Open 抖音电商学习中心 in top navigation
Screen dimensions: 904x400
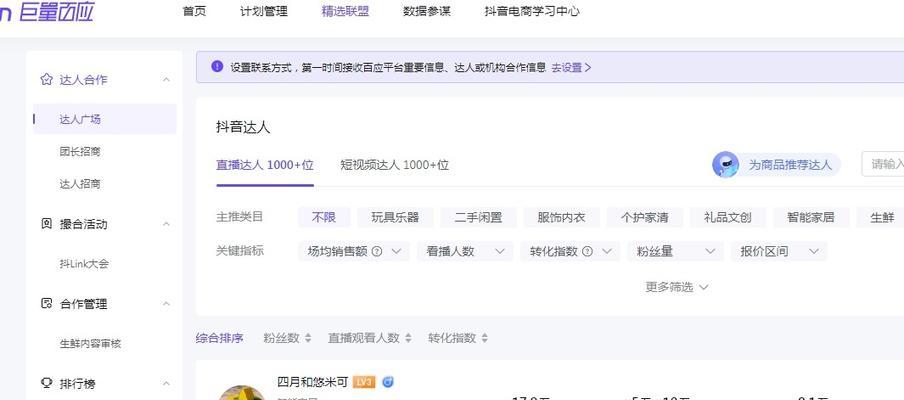coord(532,11)
